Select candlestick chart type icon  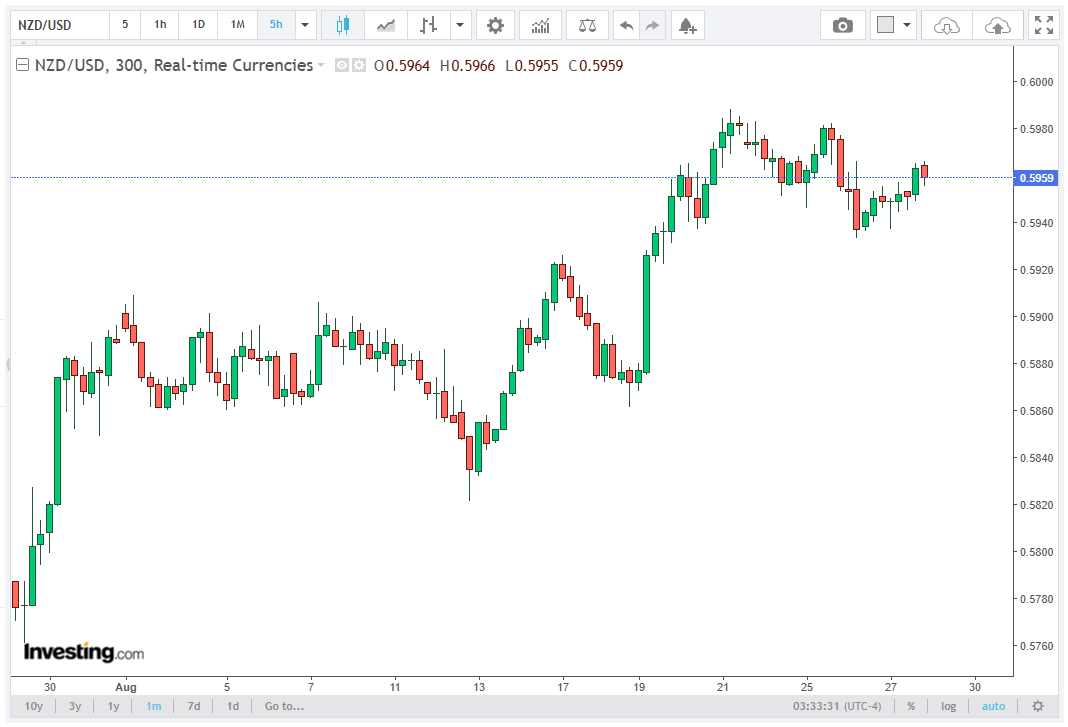point(343,25)
